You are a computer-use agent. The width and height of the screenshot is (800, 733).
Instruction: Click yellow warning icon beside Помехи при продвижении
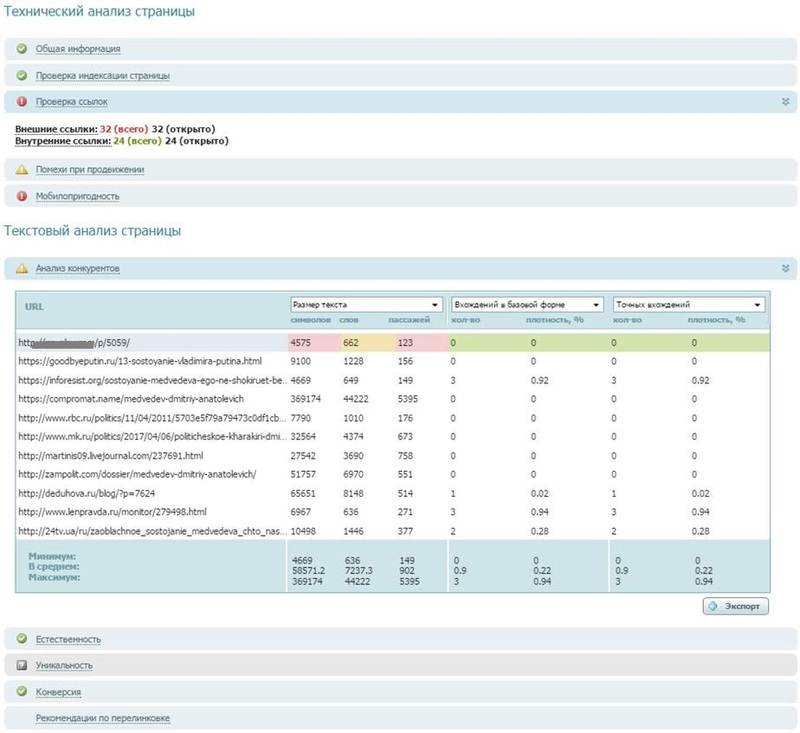click(x=21, y=169)
